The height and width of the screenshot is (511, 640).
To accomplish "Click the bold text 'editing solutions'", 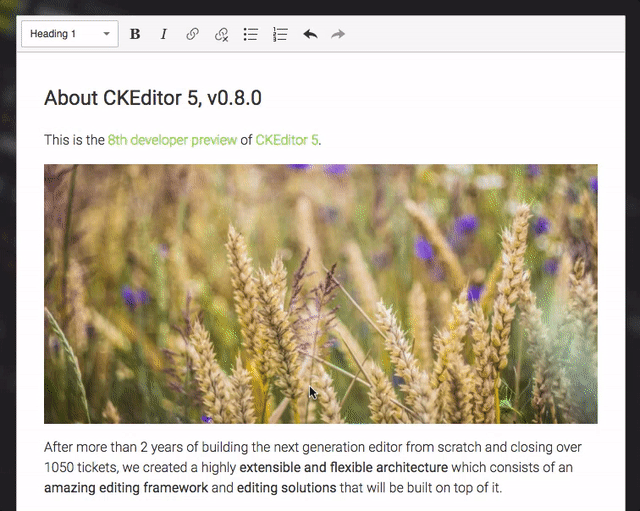I will [287, 488].
